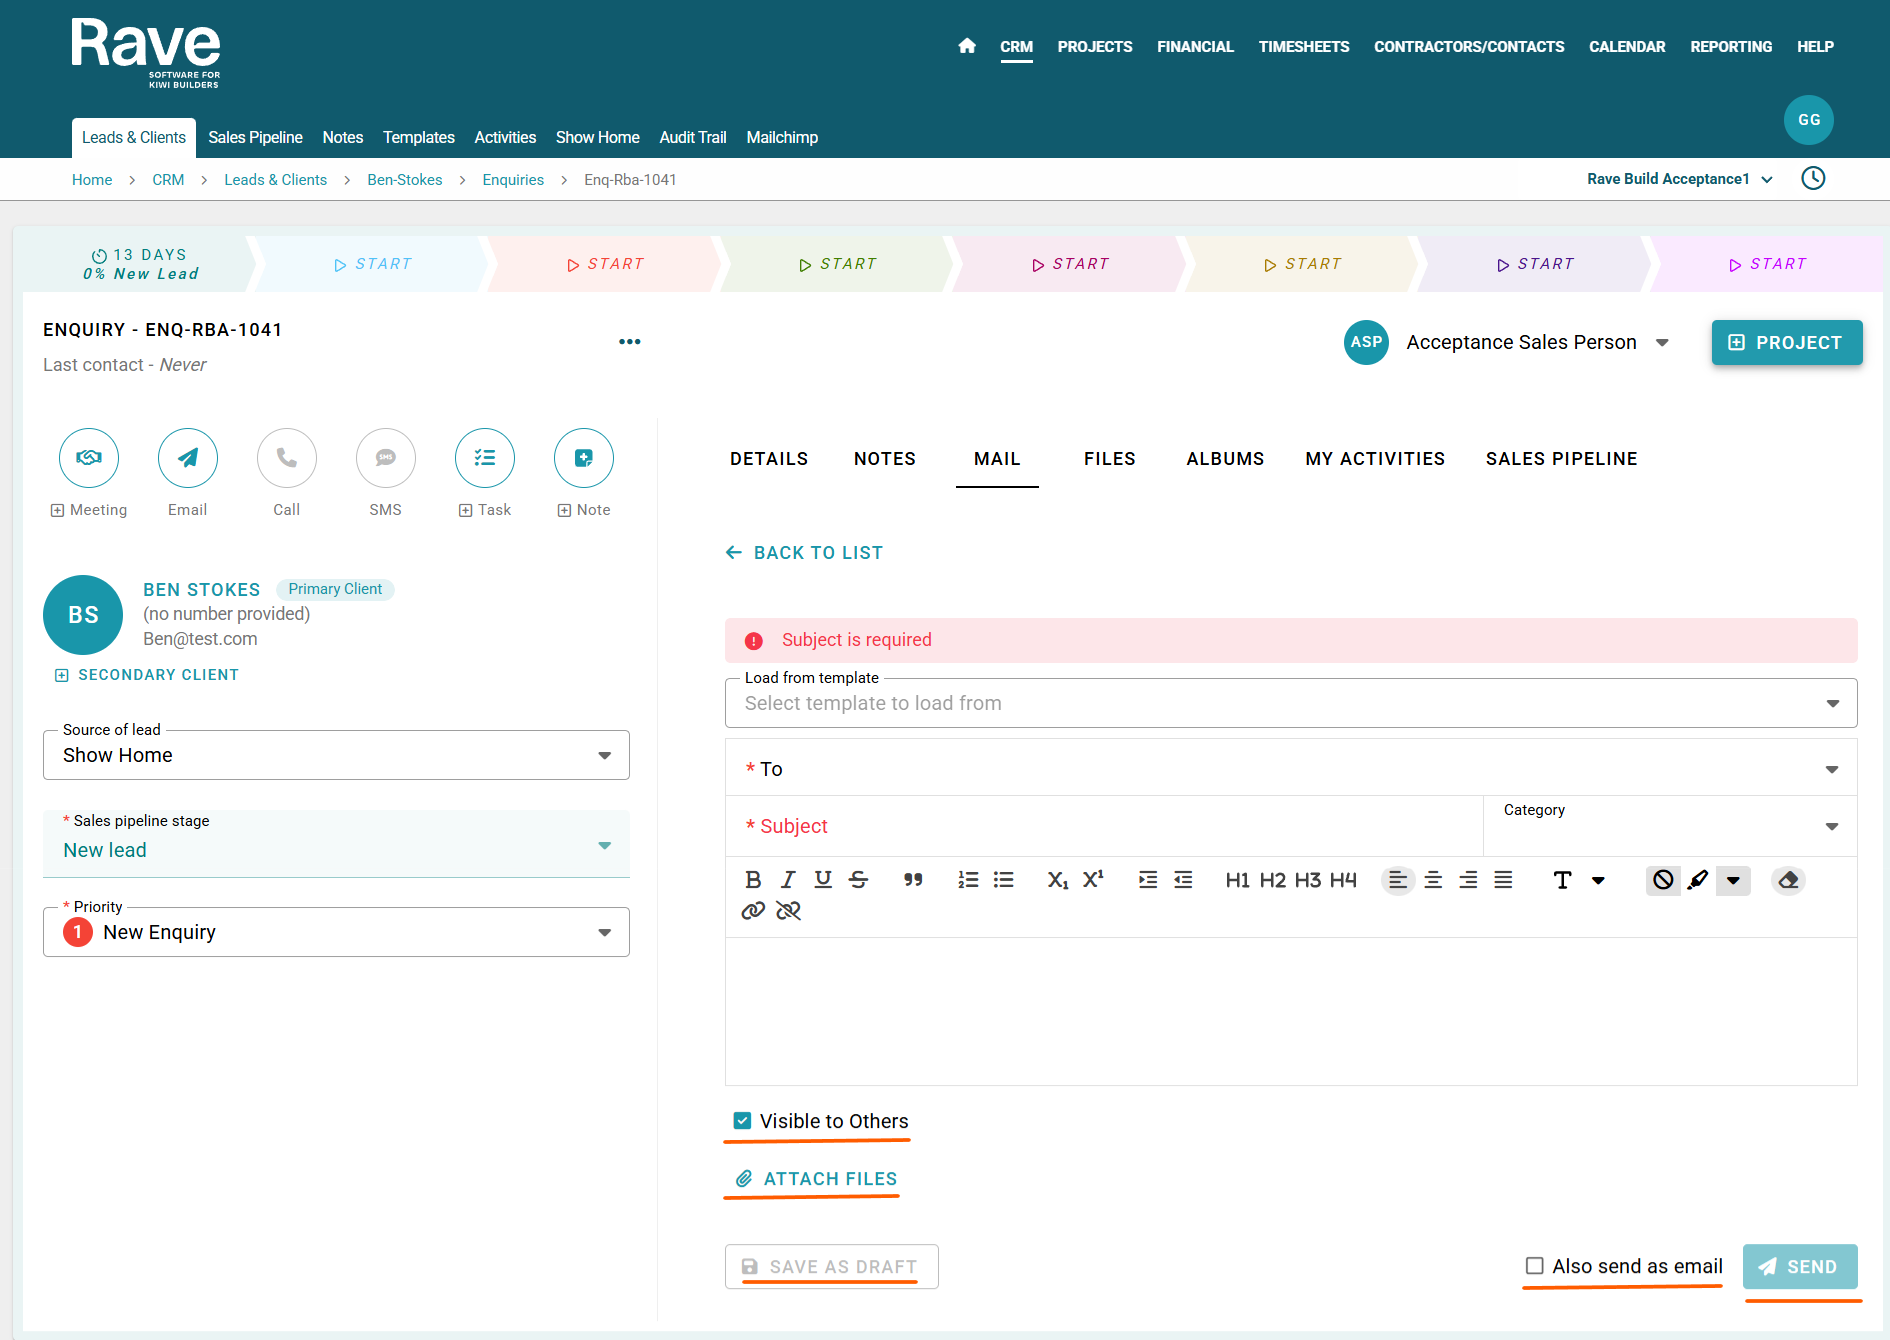Click the Call phone icon
Screen dimensions: 1890x1340
287,458
